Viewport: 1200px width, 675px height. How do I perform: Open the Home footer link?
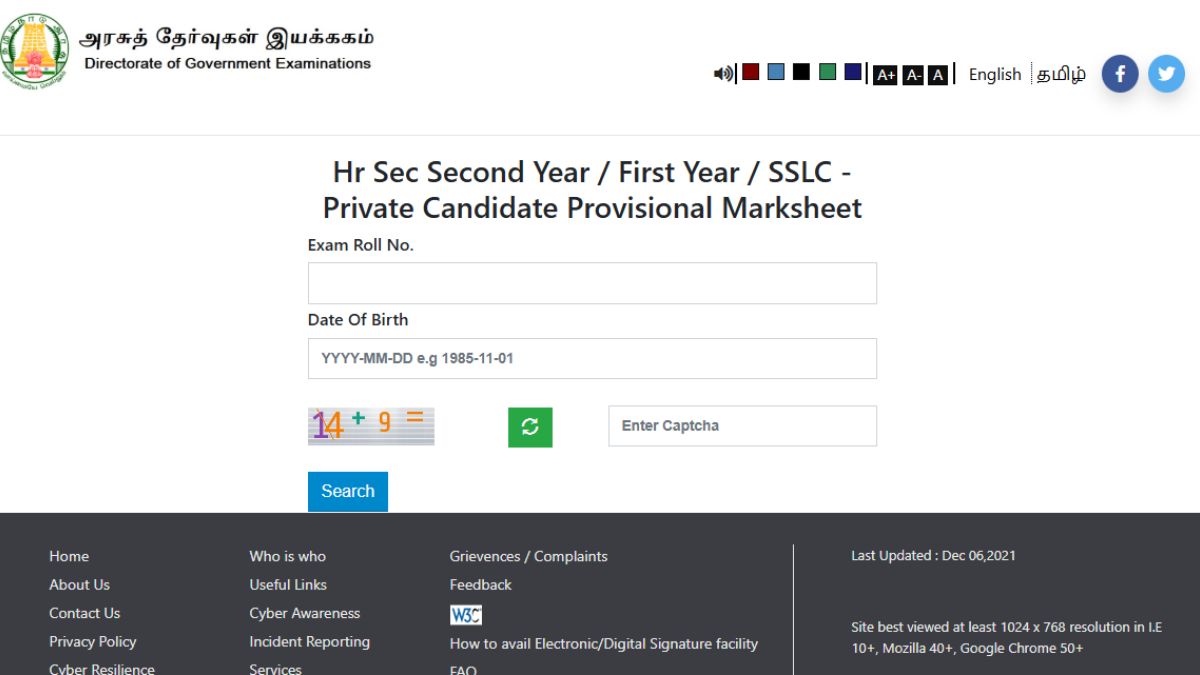coord(69,556)
